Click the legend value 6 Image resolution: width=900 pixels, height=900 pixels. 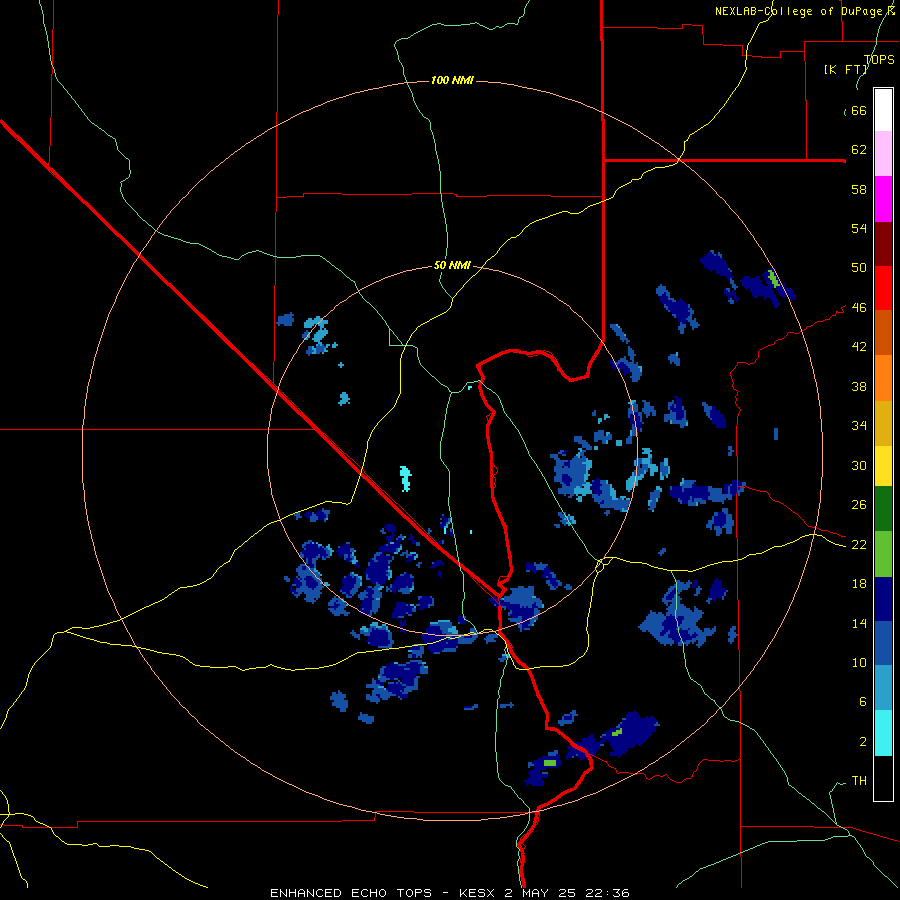coord(863,702)
